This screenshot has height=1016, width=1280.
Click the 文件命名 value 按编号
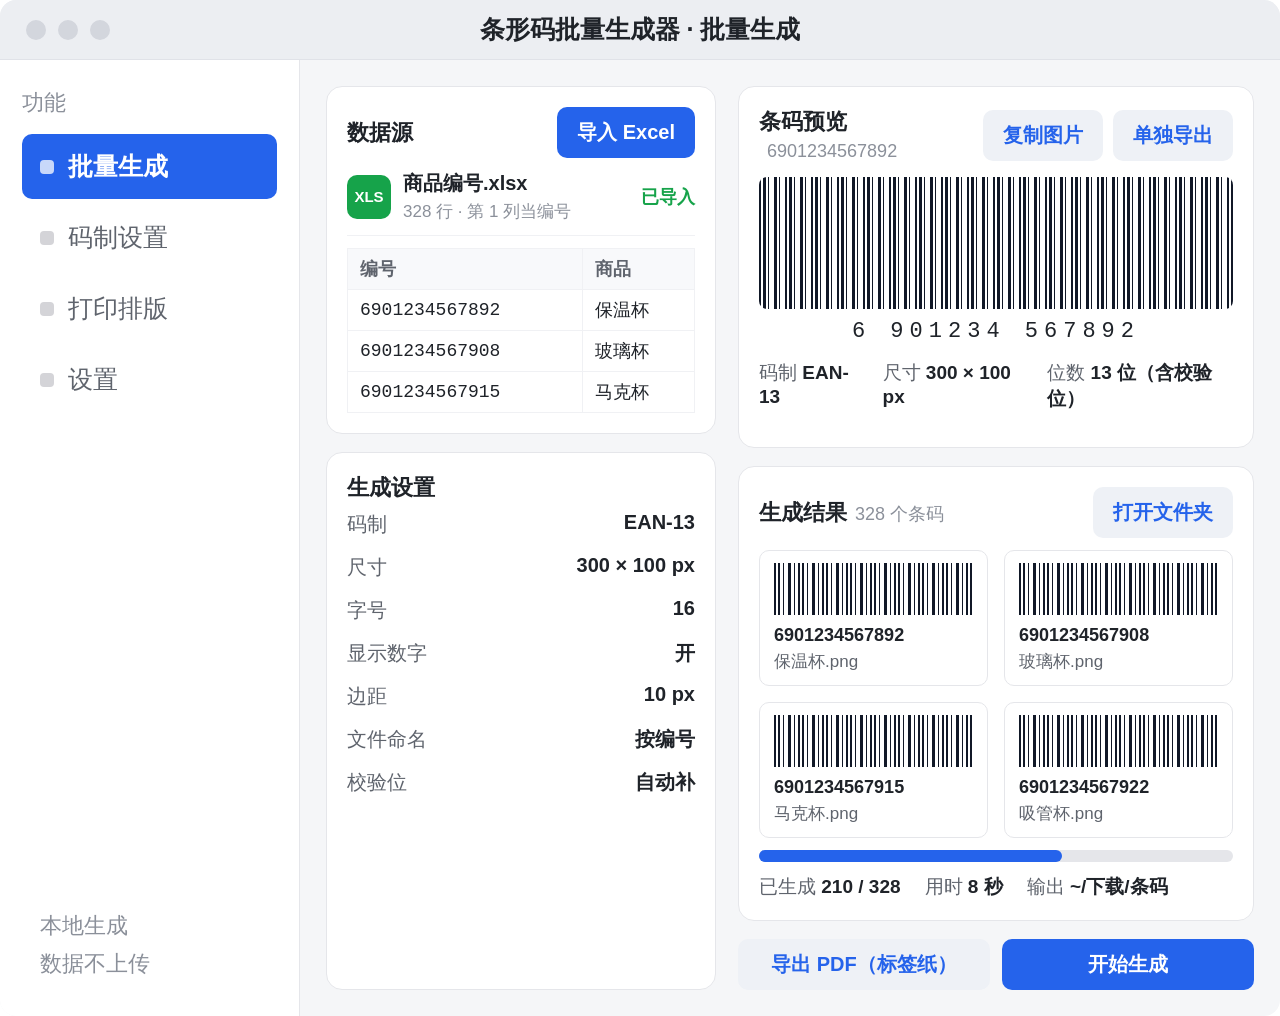(665, 739)
